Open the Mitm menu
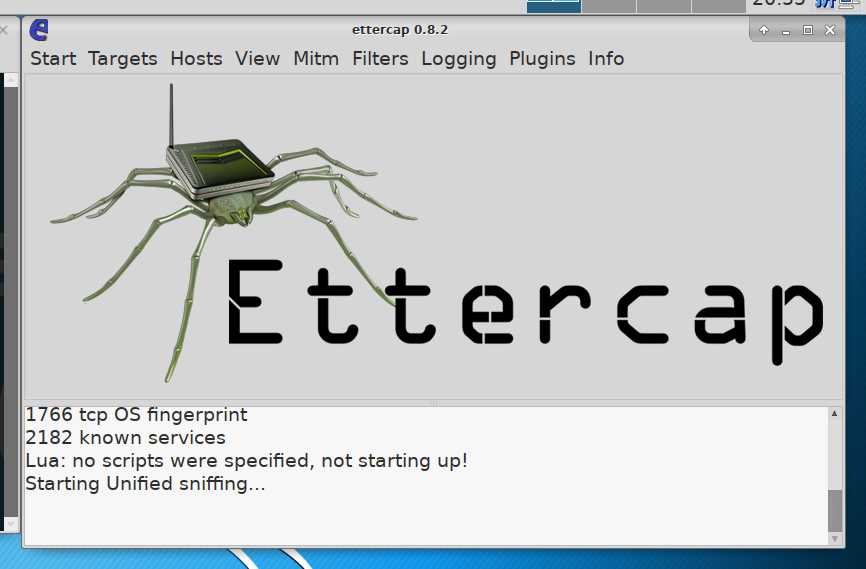This screenshot has width=866, height=569. [x=316, y=59]
